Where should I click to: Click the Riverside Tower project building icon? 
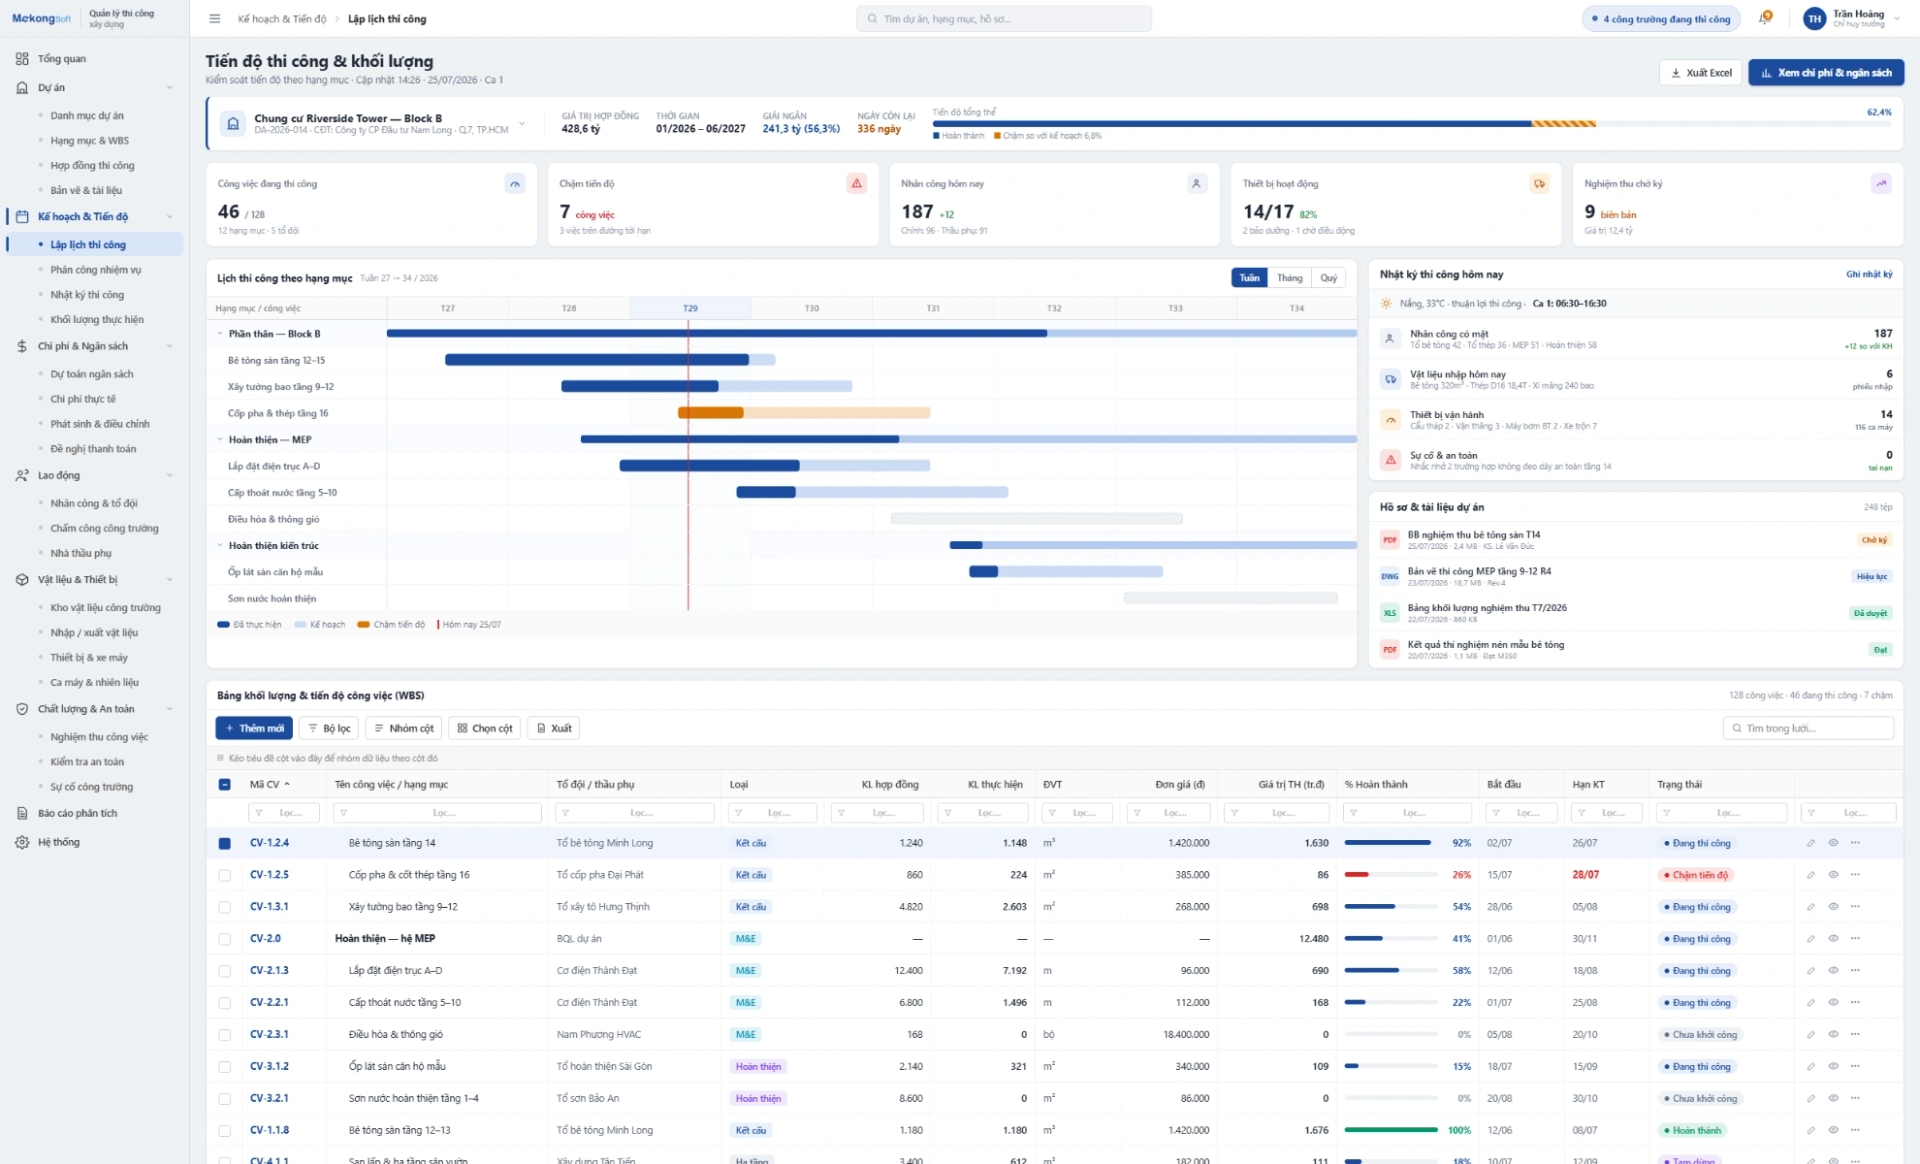(233, 124)
